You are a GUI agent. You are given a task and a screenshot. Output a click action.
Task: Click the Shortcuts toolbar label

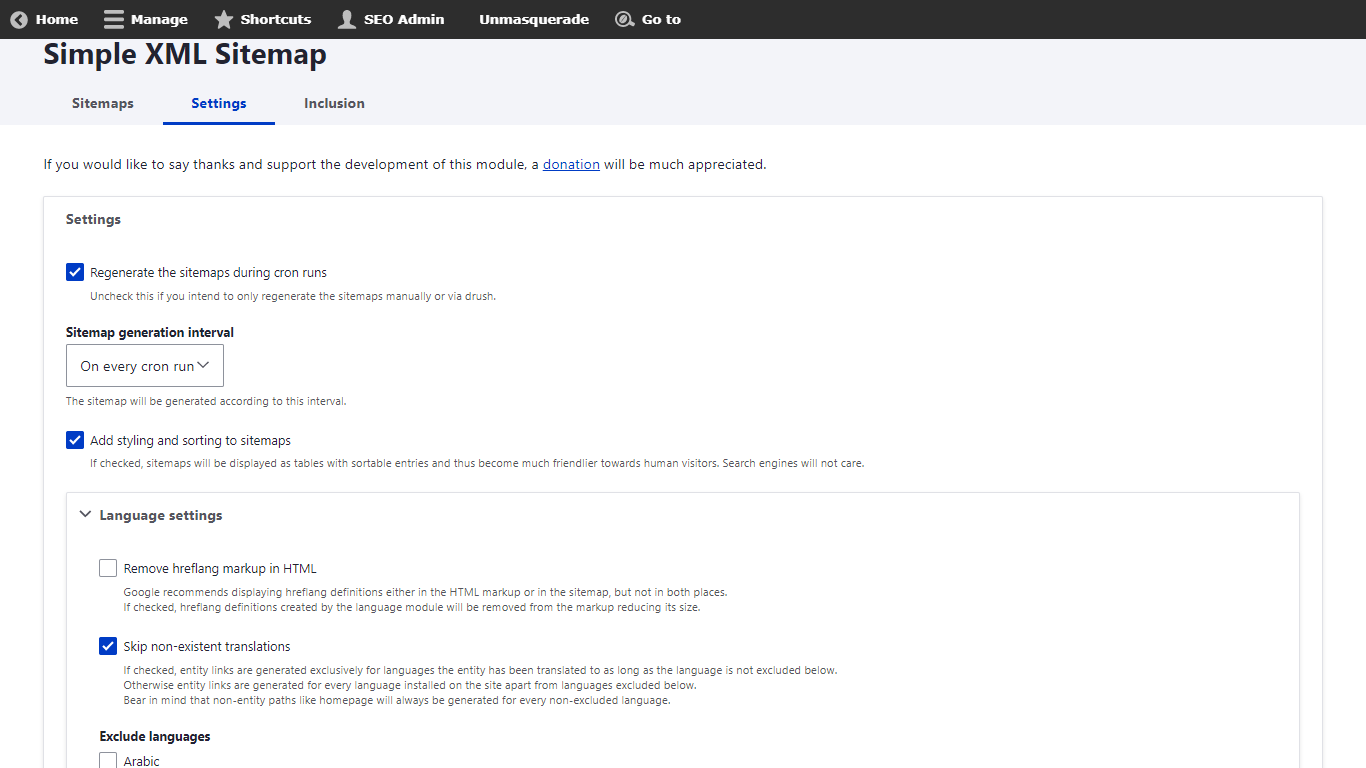tap(275, 19)
